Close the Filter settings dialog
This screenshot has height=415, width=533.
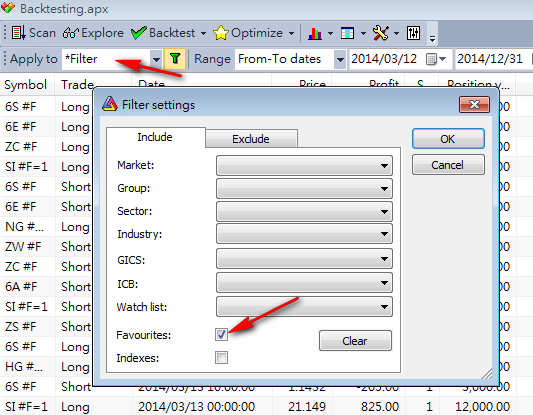point(474,104)
